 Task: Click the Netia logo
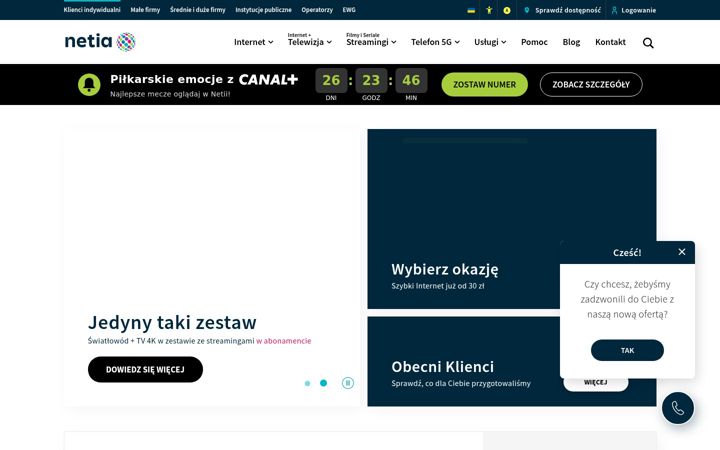[100, 42]
